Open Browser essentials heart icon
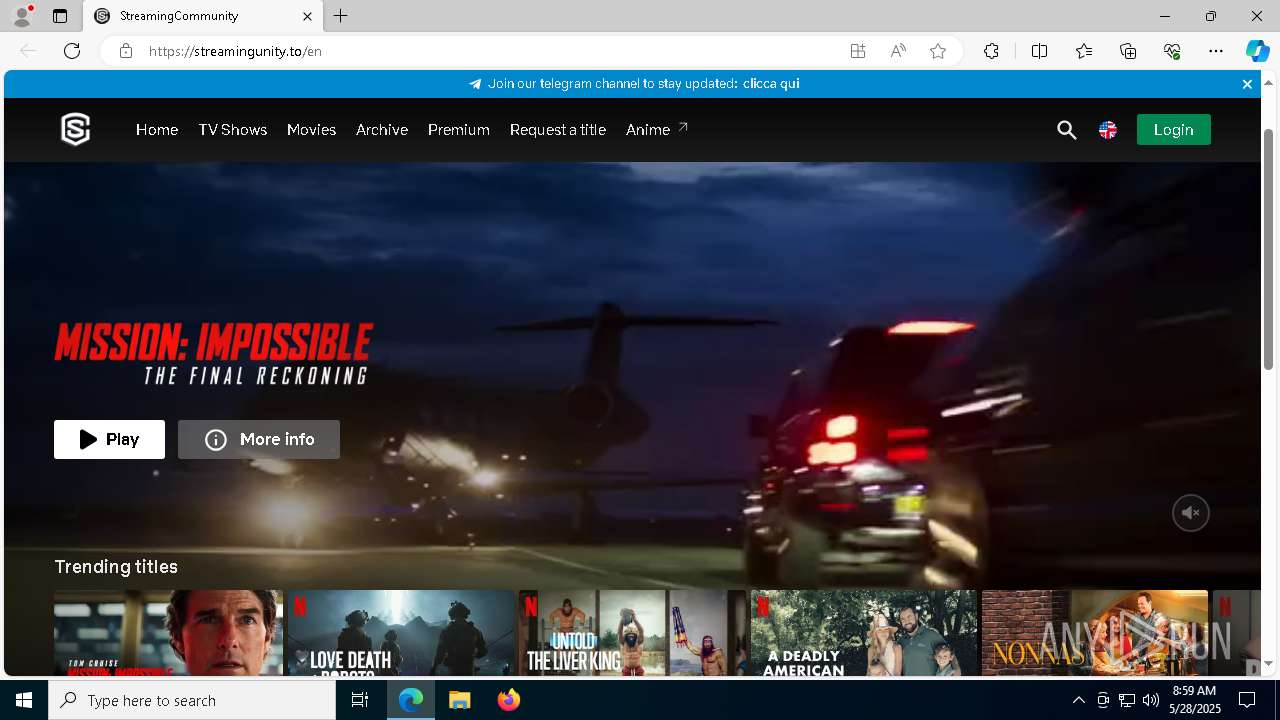The width and height of the screenshot is (1280, 720). pyautogui.click(x=1172, y=51)
